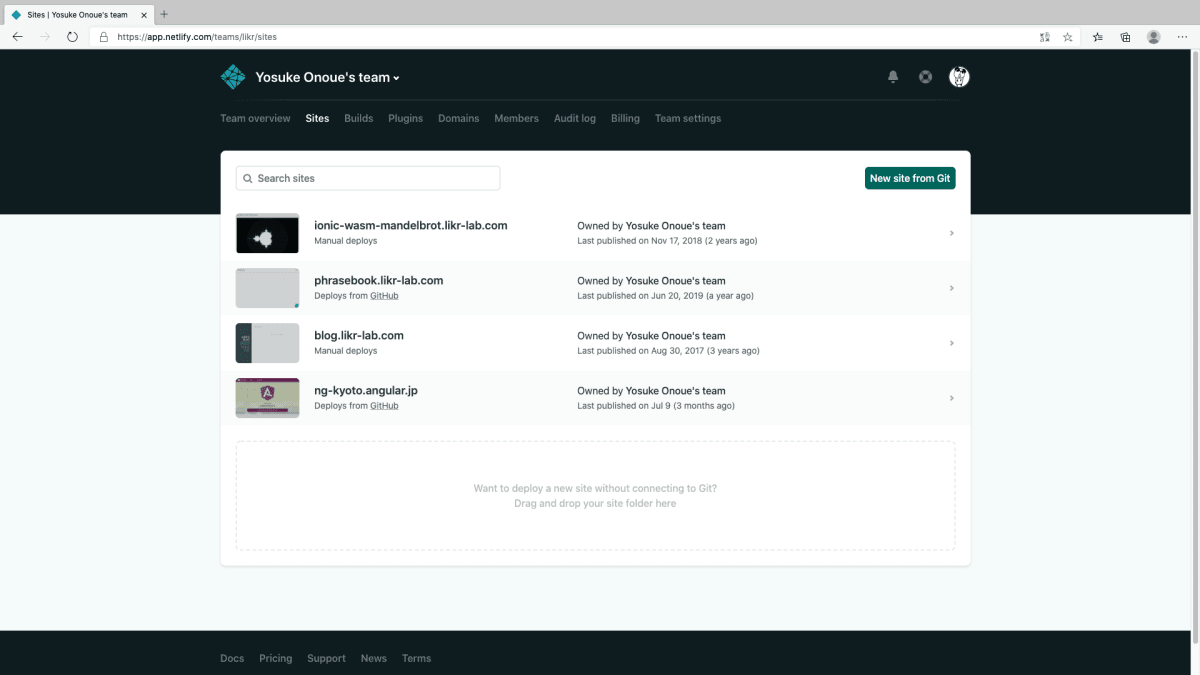Screen dimensions: 1200x675
Task: Open Support footer link
Action: [326, 658]
